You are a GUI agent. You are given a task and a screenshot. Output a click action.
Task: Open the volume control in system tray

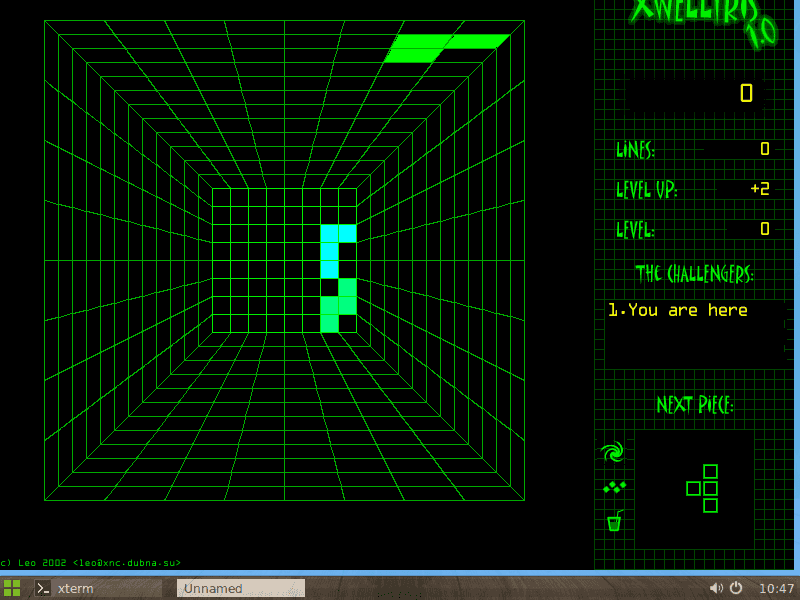pos(716,588)
